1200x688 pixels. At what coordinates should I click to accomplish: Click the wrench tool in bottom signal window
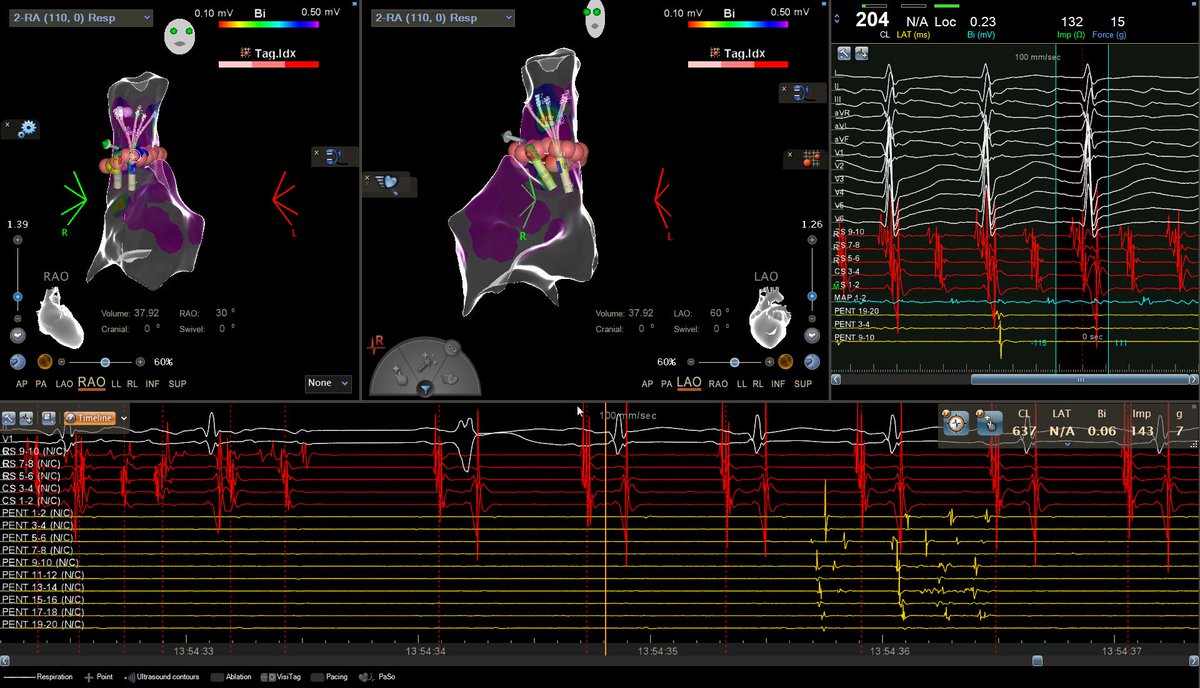[x=10, y=418]
